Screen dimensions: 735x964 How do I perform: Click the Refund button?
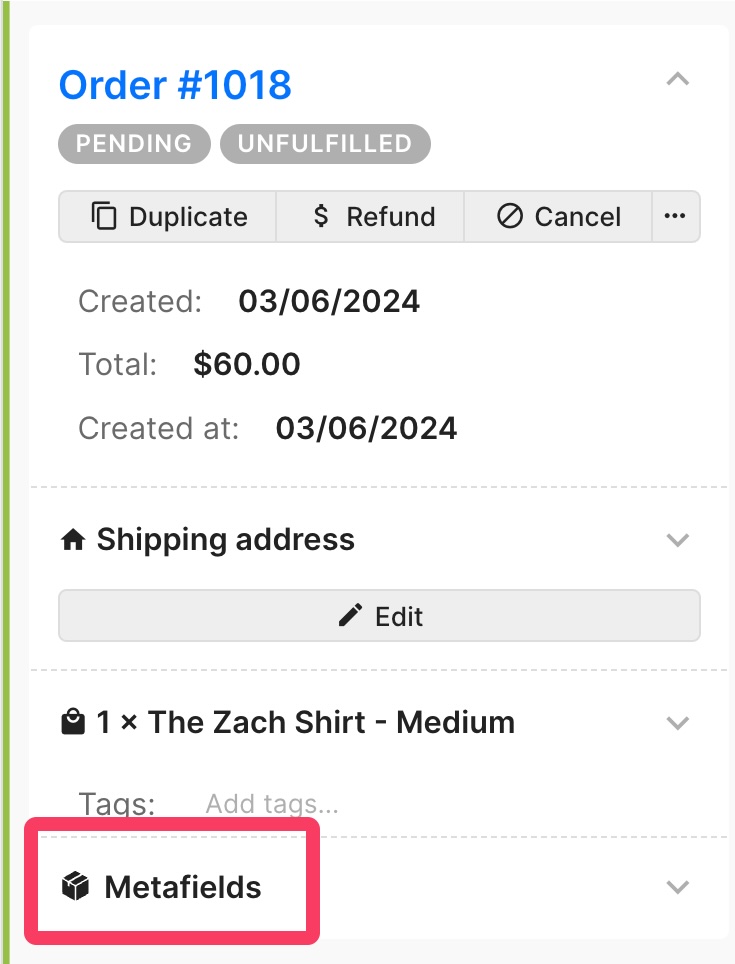370,216
